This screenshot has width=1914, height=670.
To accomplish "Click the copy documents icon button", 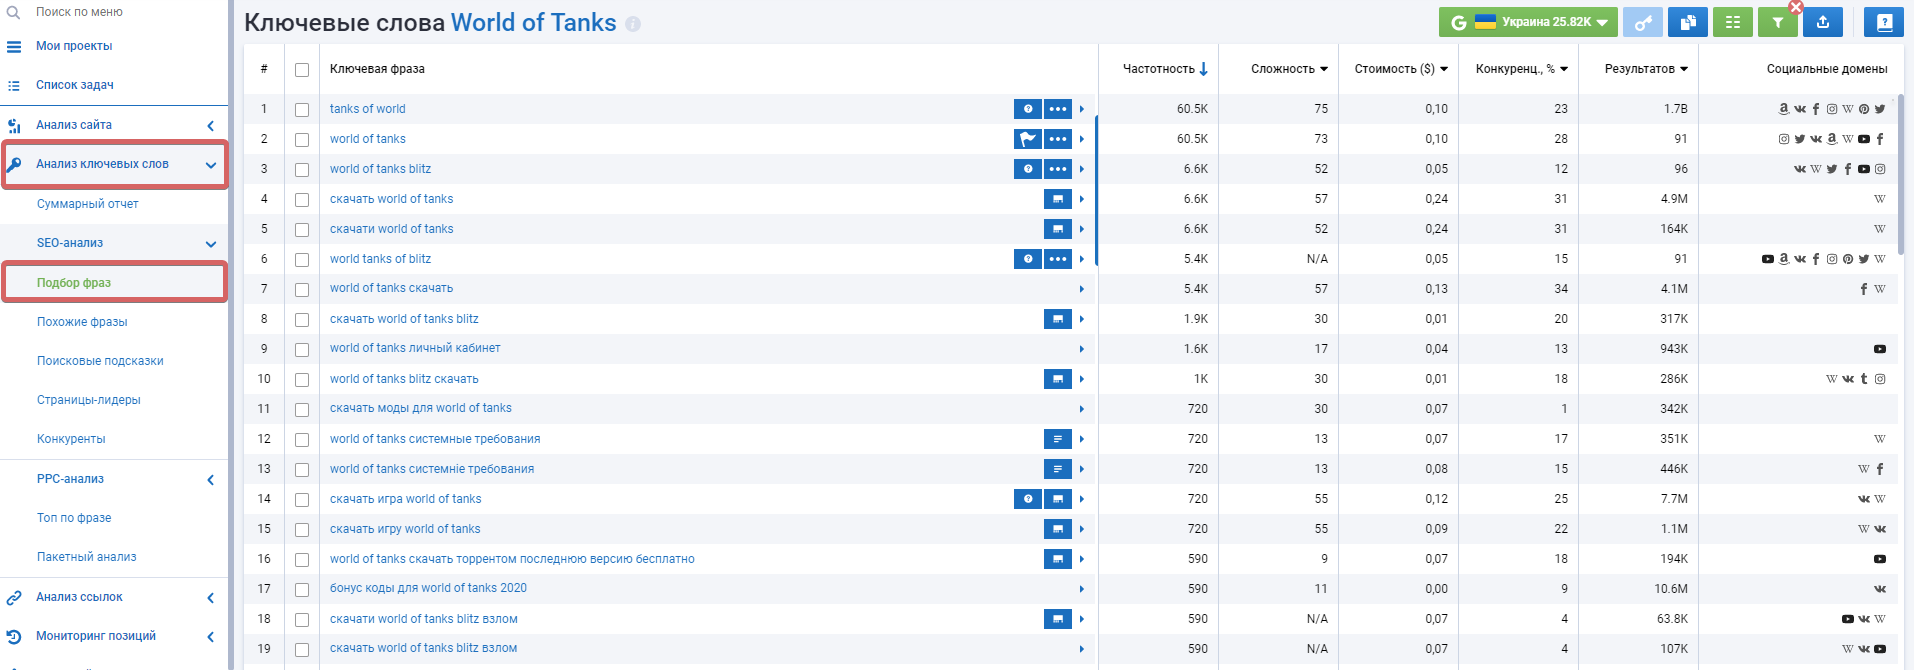I will pyautogui.click(x=1688, y=22).
